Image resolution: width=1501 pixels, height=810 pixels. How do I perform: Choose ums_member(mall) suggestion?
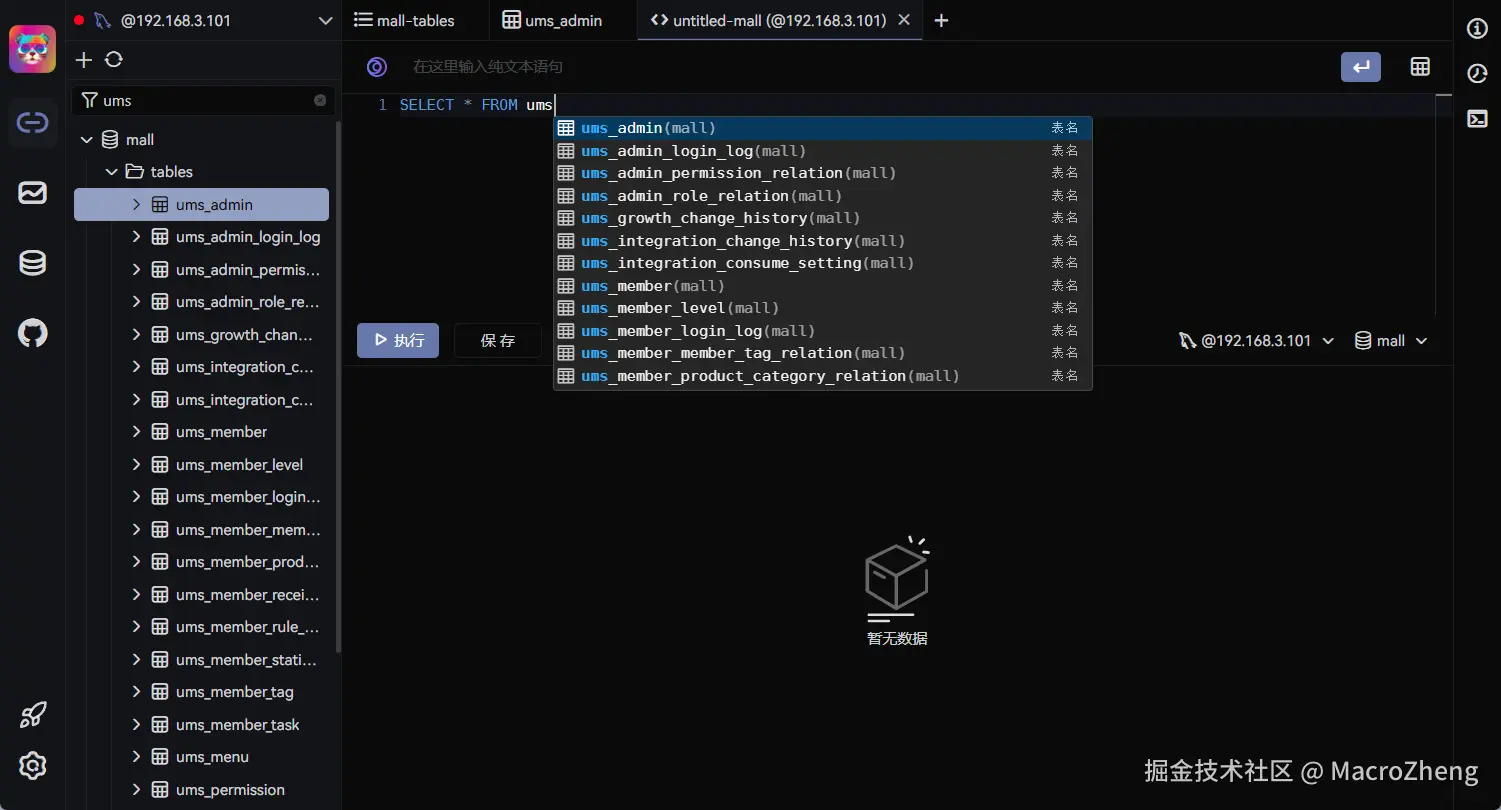[x=823, y=286]
